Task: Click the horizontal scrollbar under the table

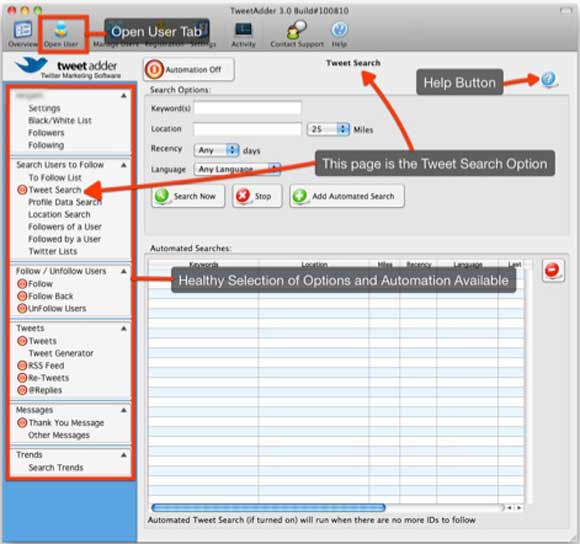Action: (268, 507)
